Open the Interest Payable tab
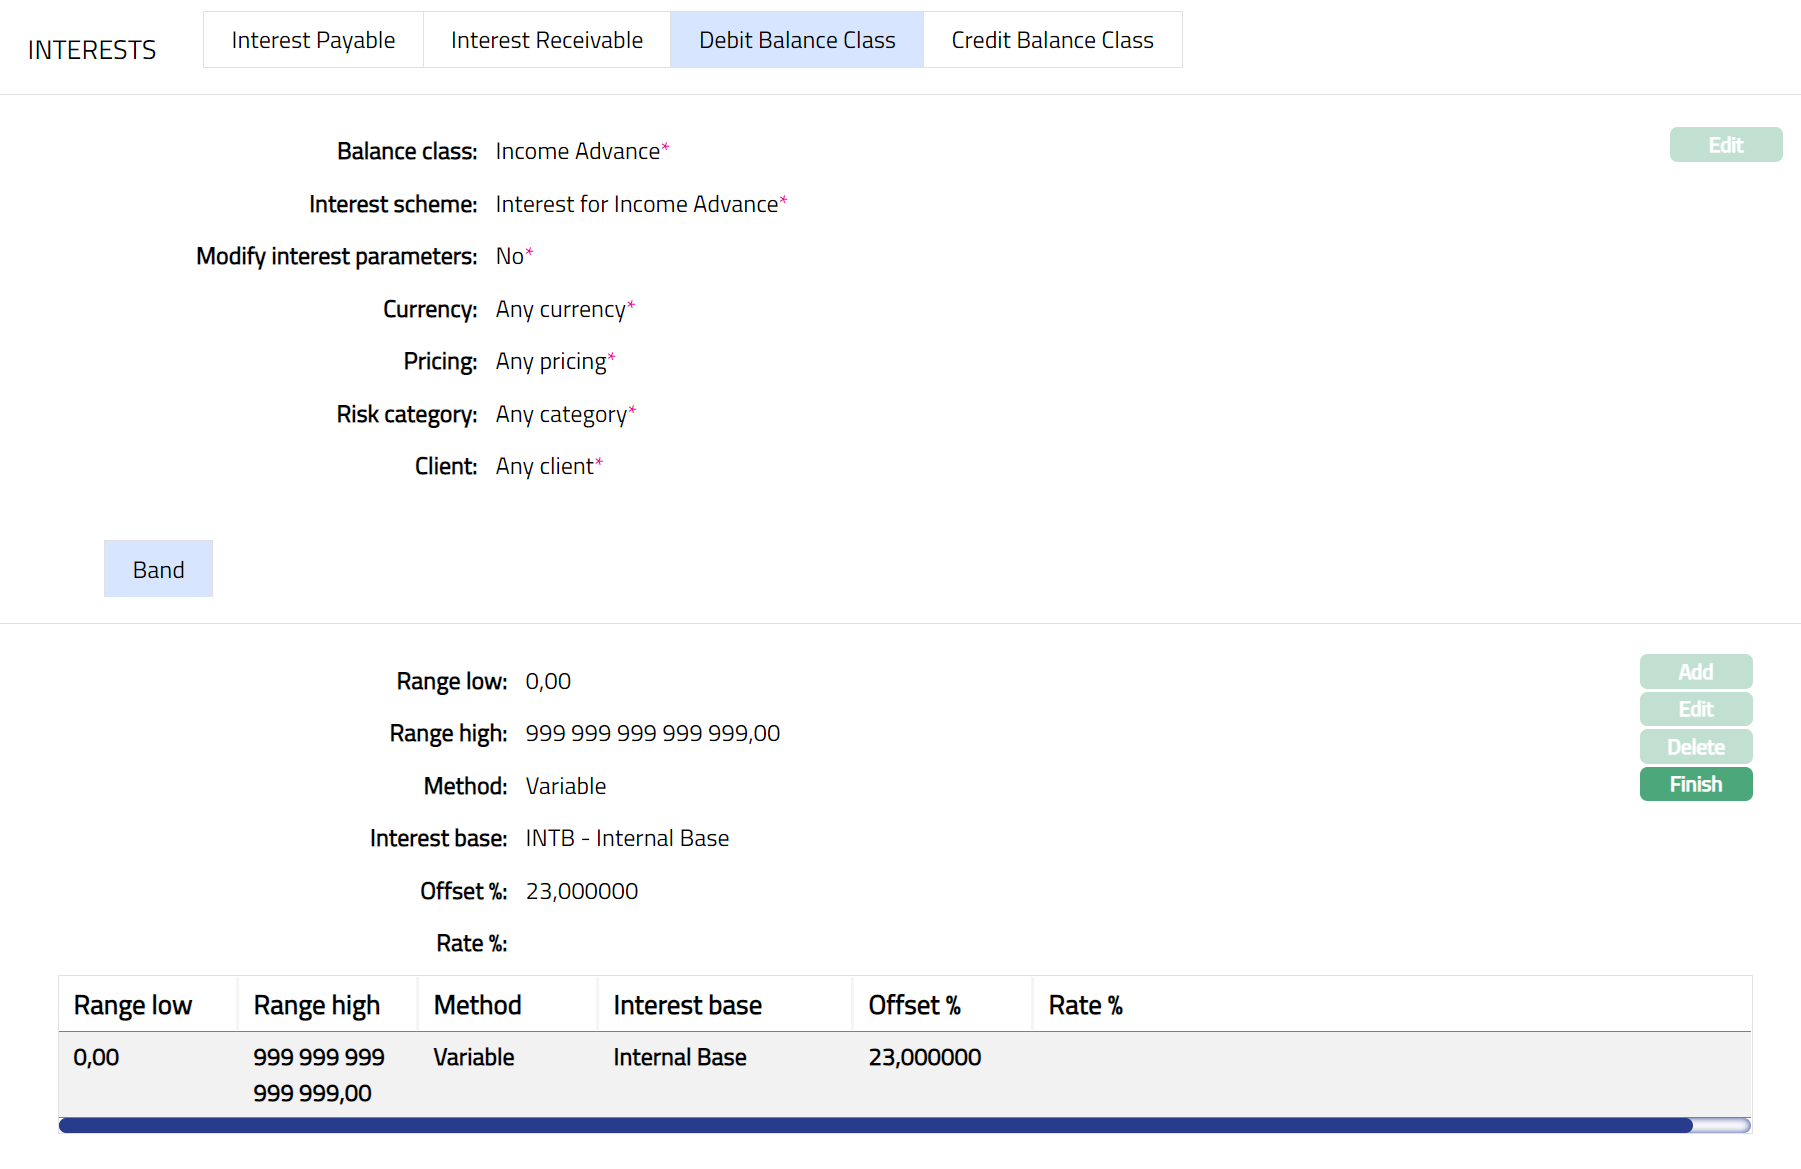Screen dimensions: 1801x1169 click(313, 40)
